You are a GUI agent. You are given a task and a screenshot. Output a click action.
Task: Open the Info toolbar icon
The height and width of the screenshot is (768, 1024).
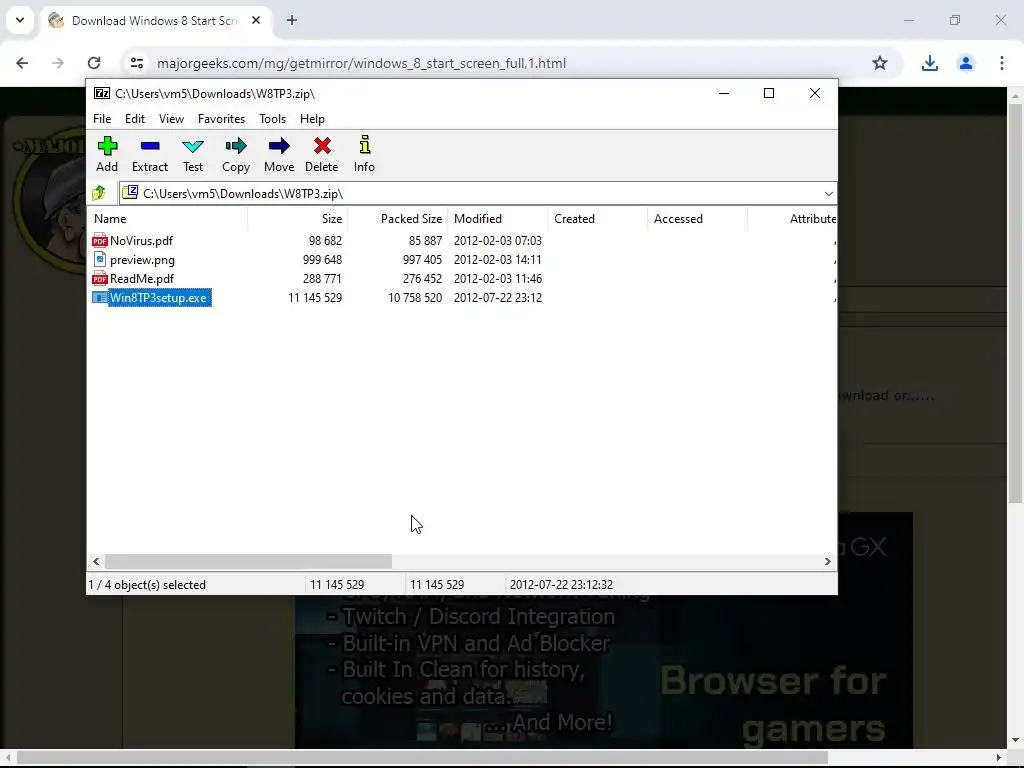coord(364,145)
